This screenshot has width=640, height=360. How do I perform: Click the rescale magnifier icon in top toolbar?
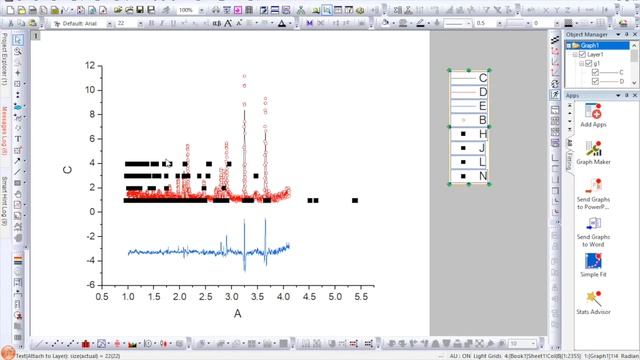click(x=327, y=10)
